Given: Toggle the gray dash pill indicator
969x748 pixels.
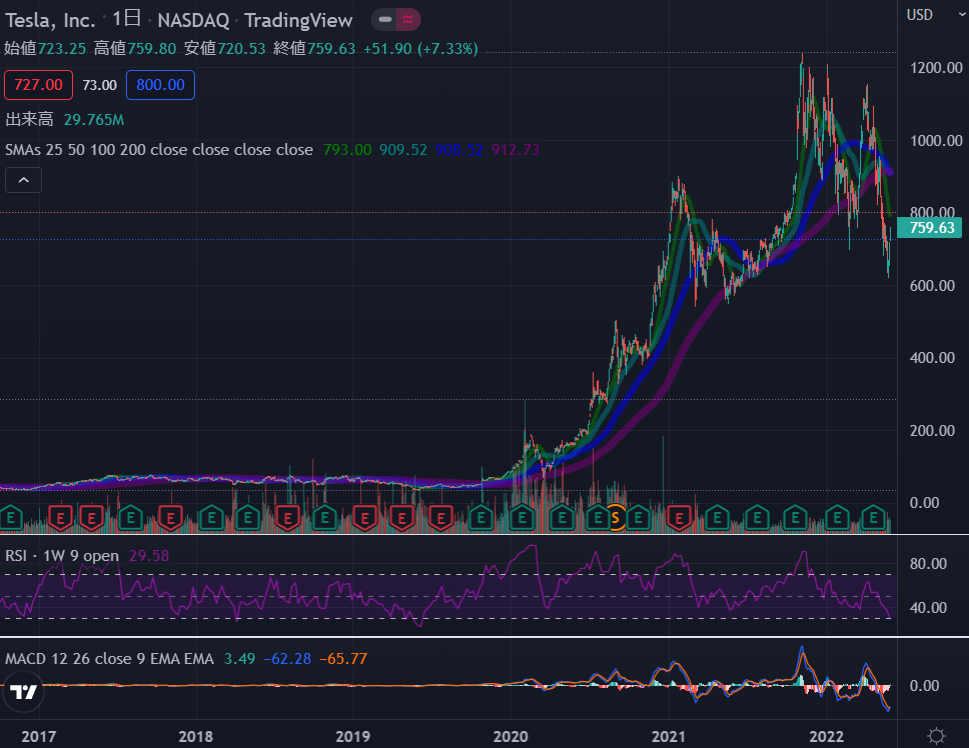Looking at the screenshot, I should click(384, 20).
